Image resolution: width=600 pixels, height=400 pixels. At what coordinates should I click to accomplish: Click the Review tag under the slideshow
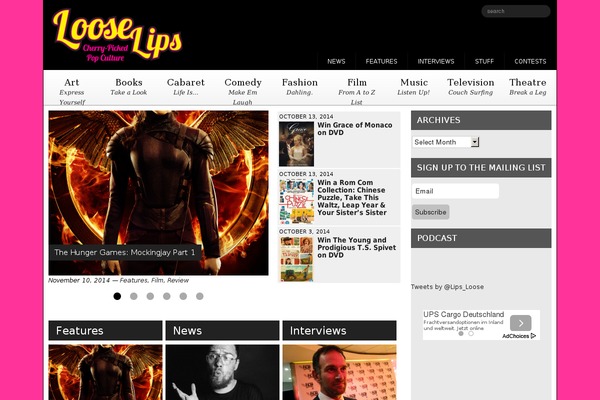coord(178,280)
